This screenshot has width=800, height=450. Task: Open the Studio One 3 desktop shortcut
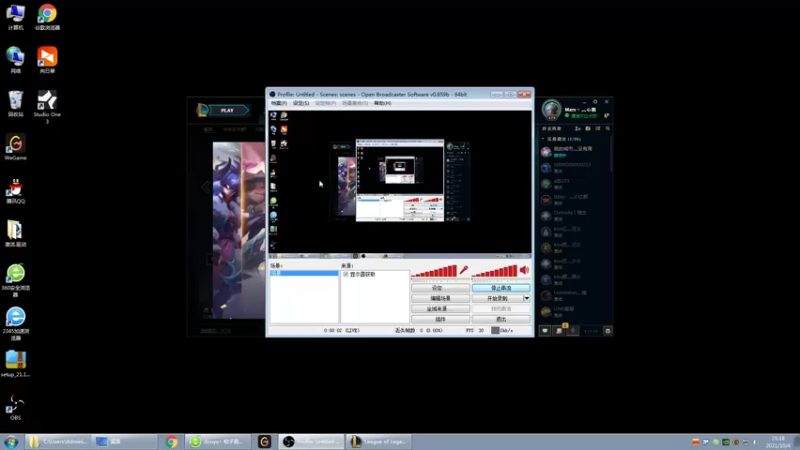point(47,107)
